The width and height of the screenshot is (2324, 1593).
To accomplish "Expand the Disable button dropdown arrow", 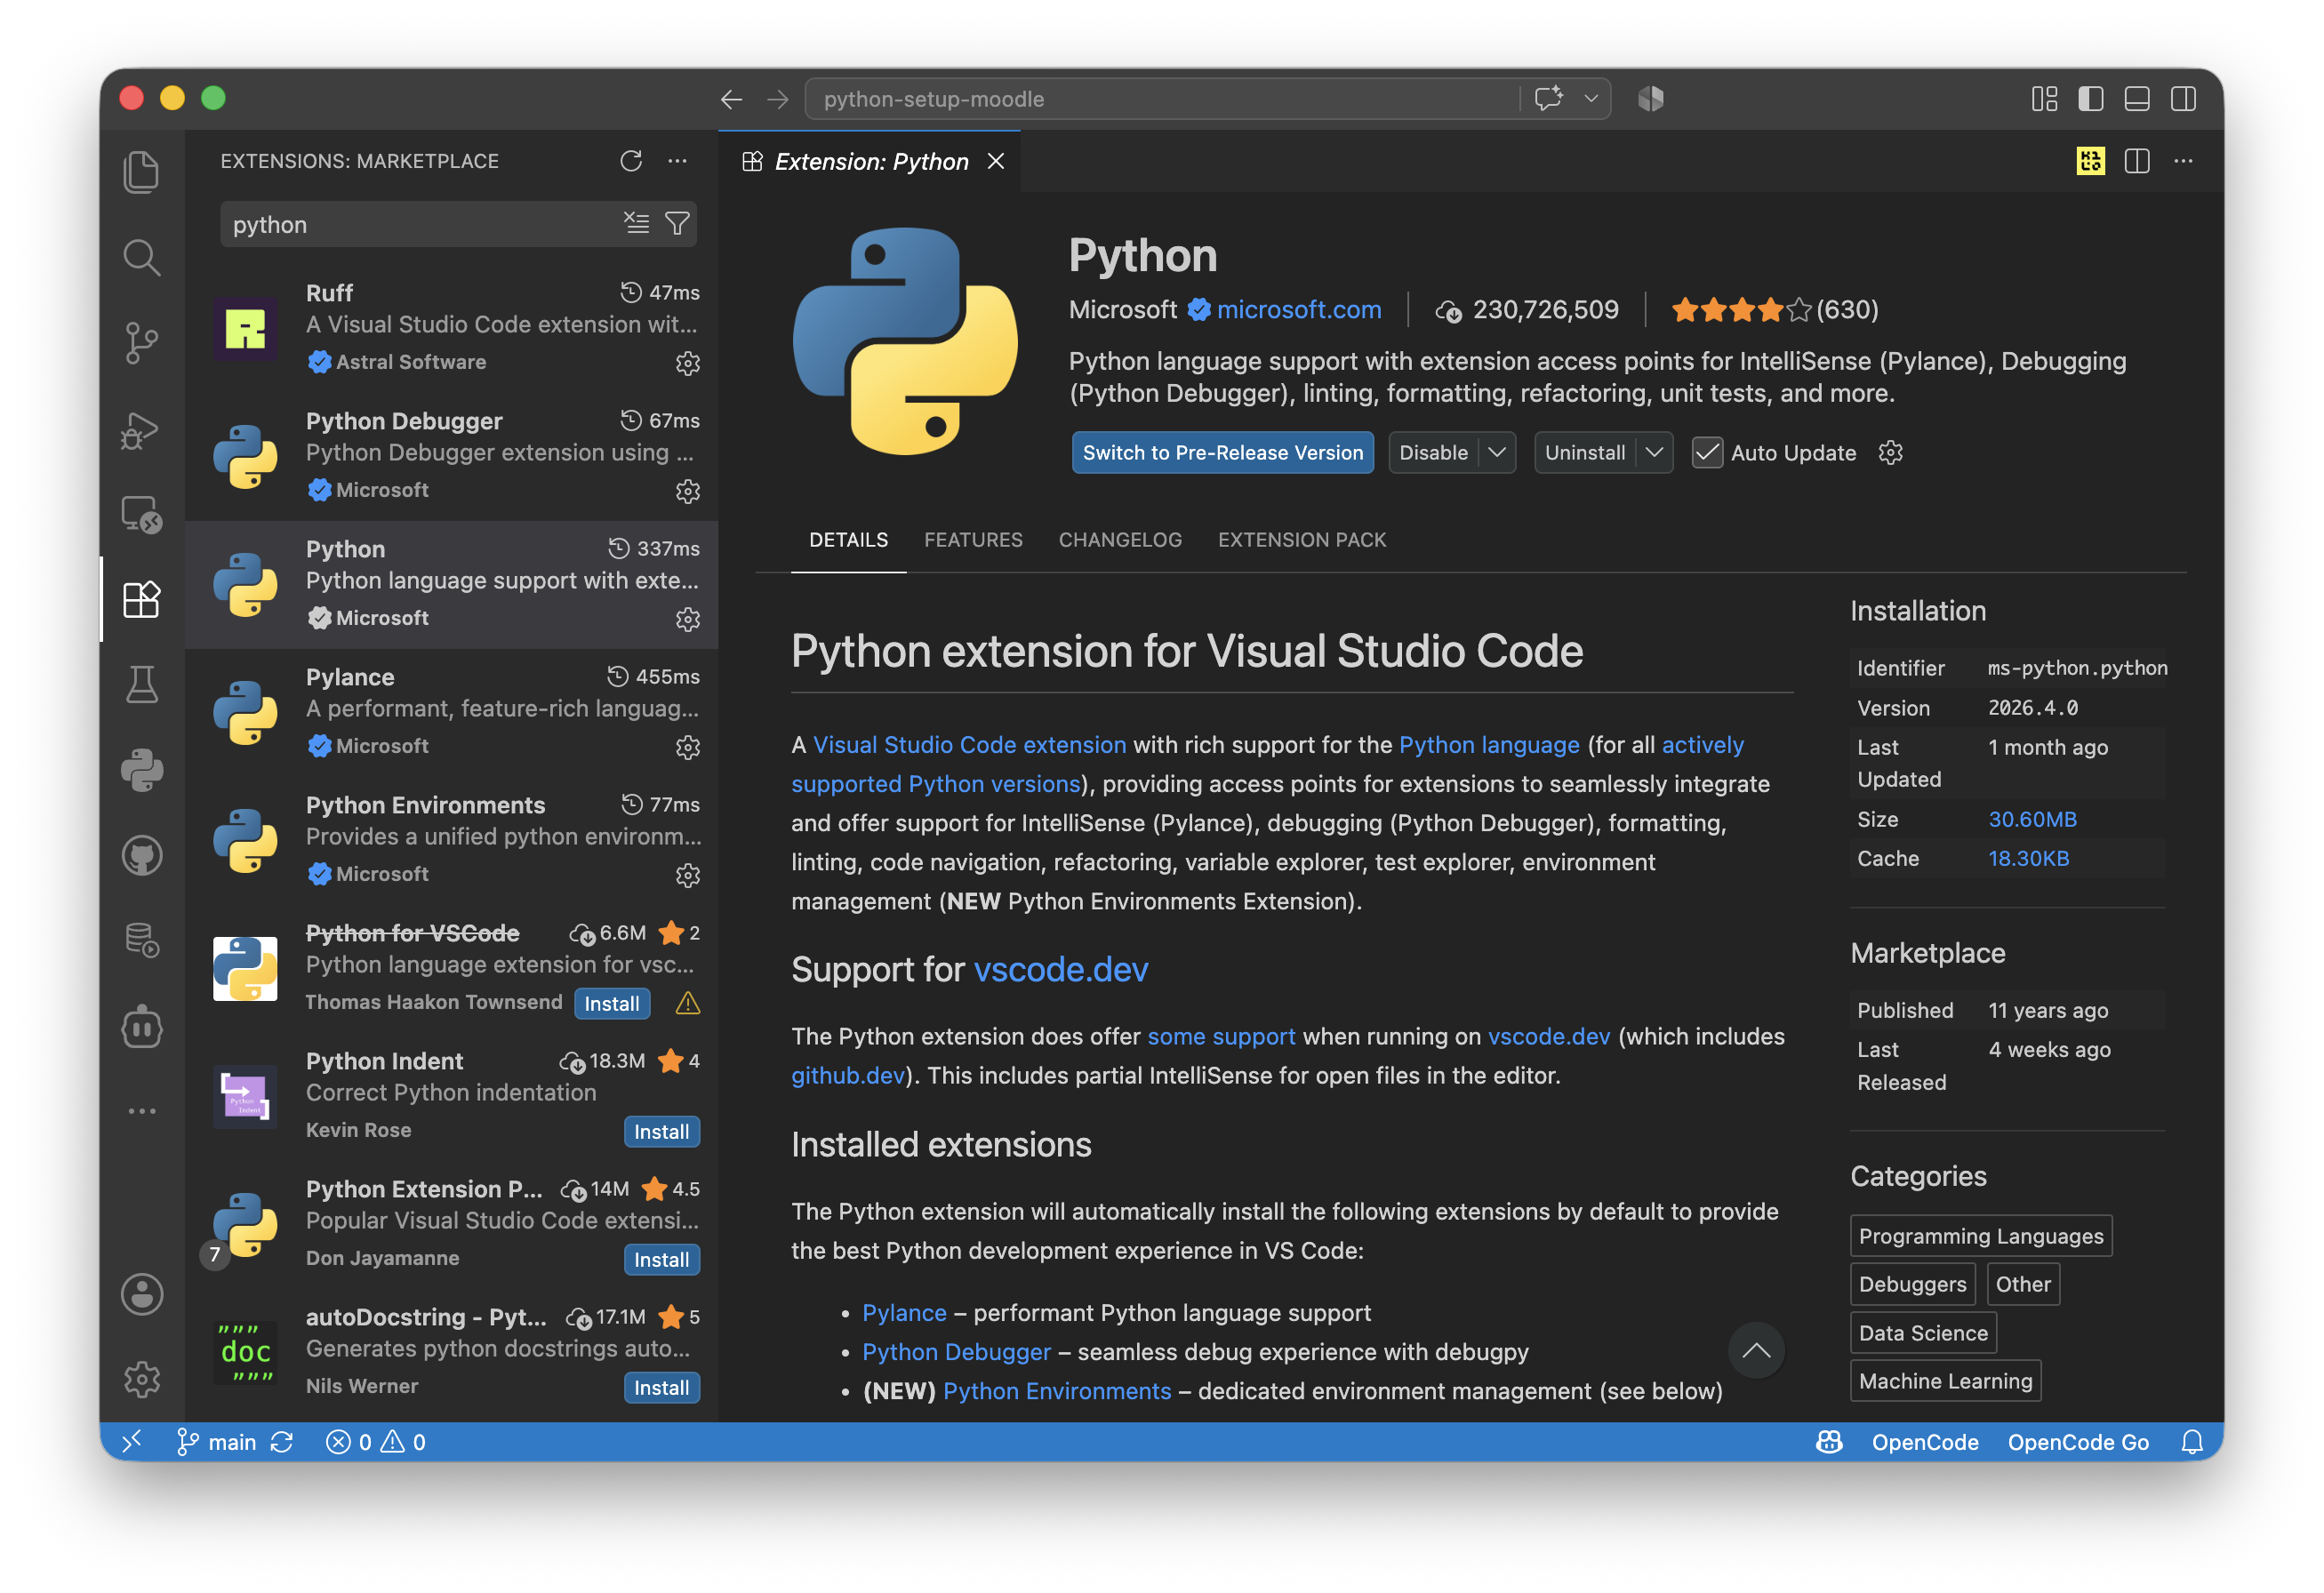I will click(1497, 452).
